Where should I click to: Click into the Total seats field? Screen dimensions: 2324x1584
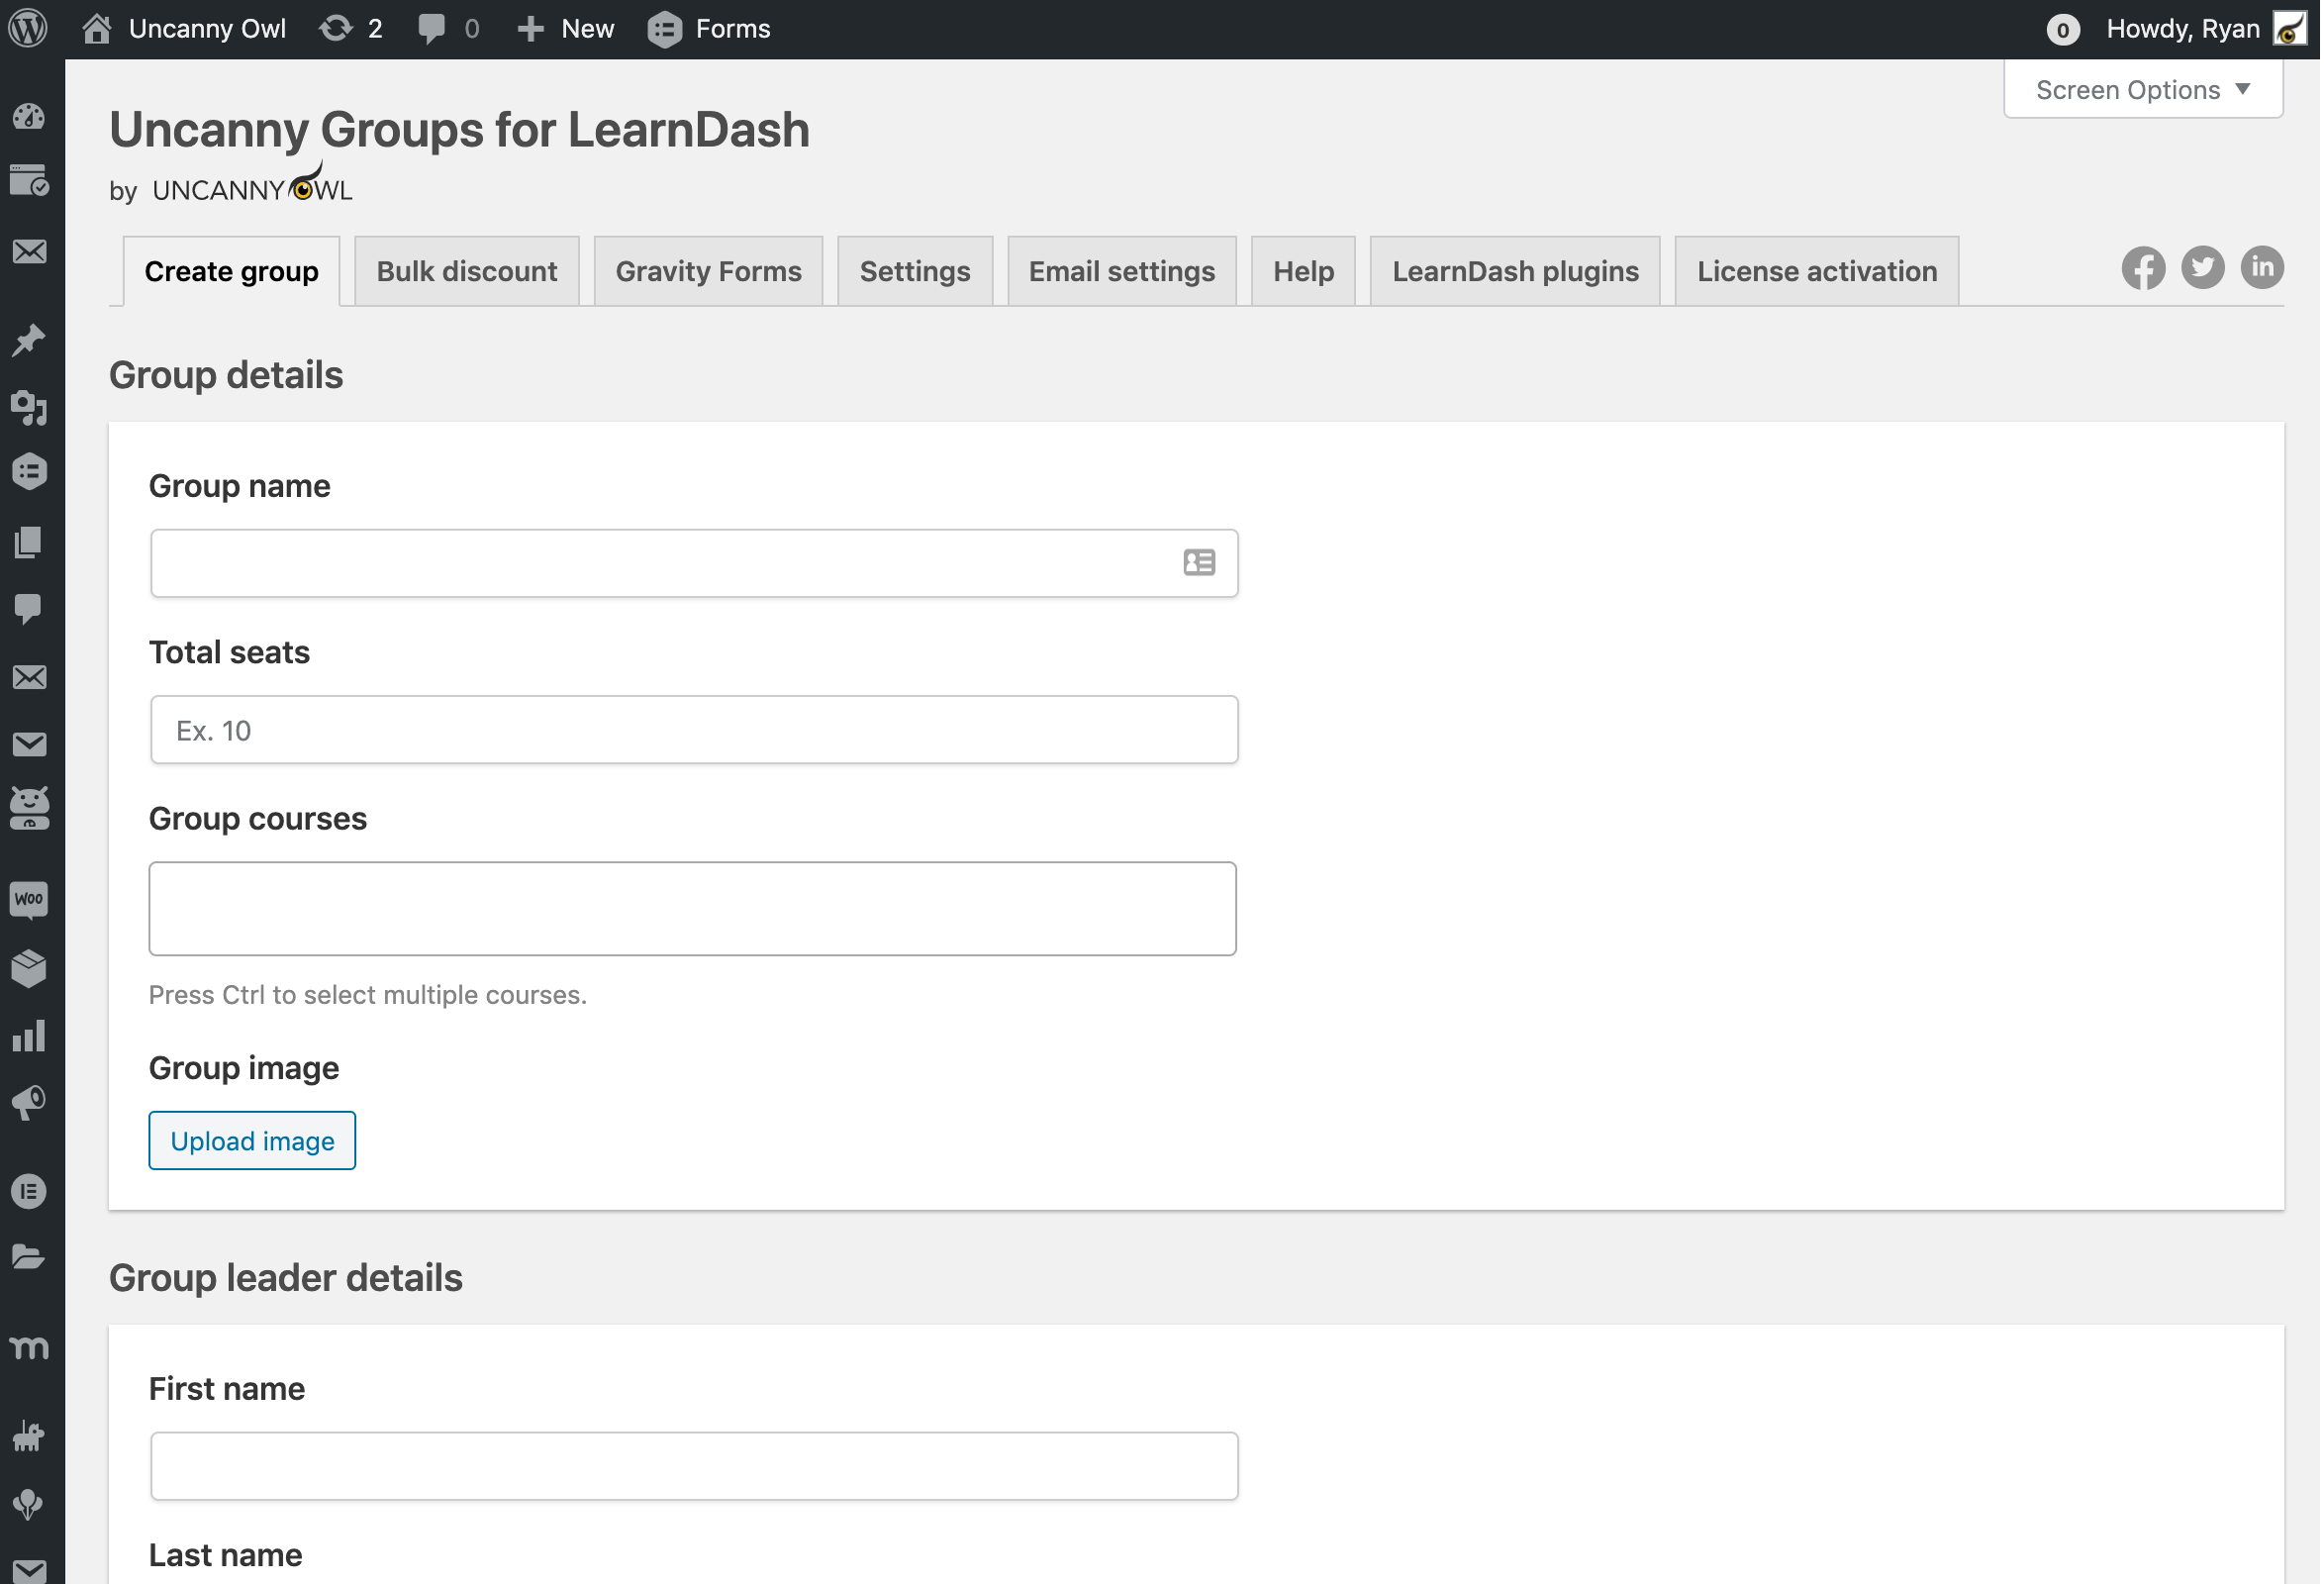(695, 730)
